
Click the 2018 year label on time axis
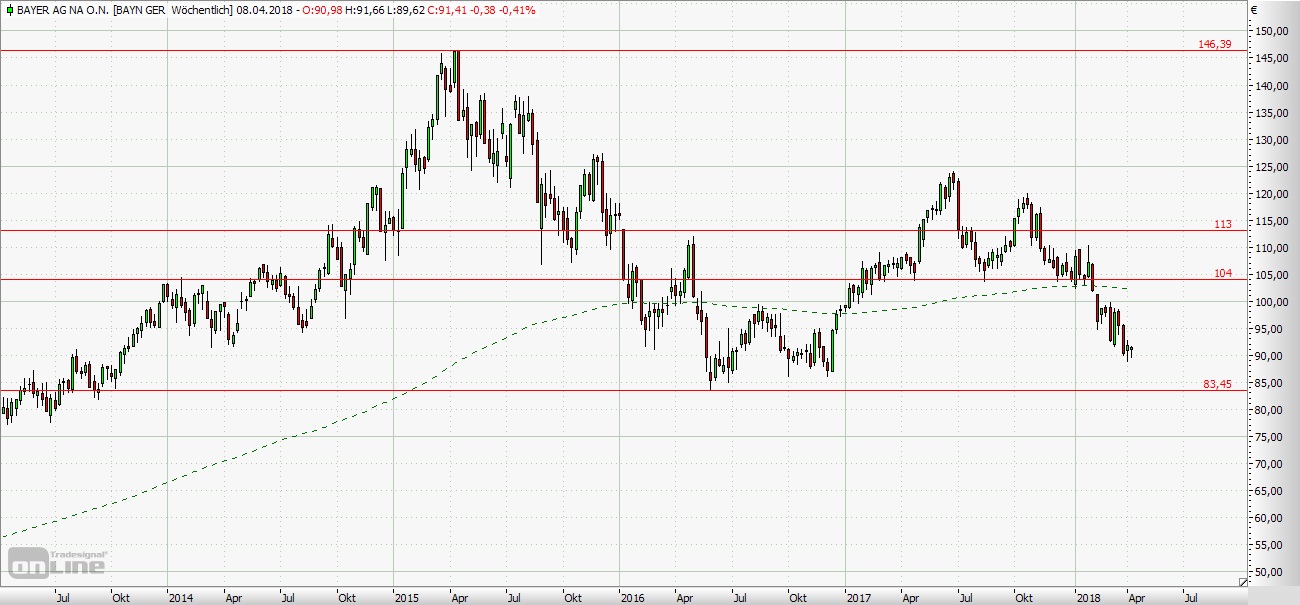pos(1088,598)
